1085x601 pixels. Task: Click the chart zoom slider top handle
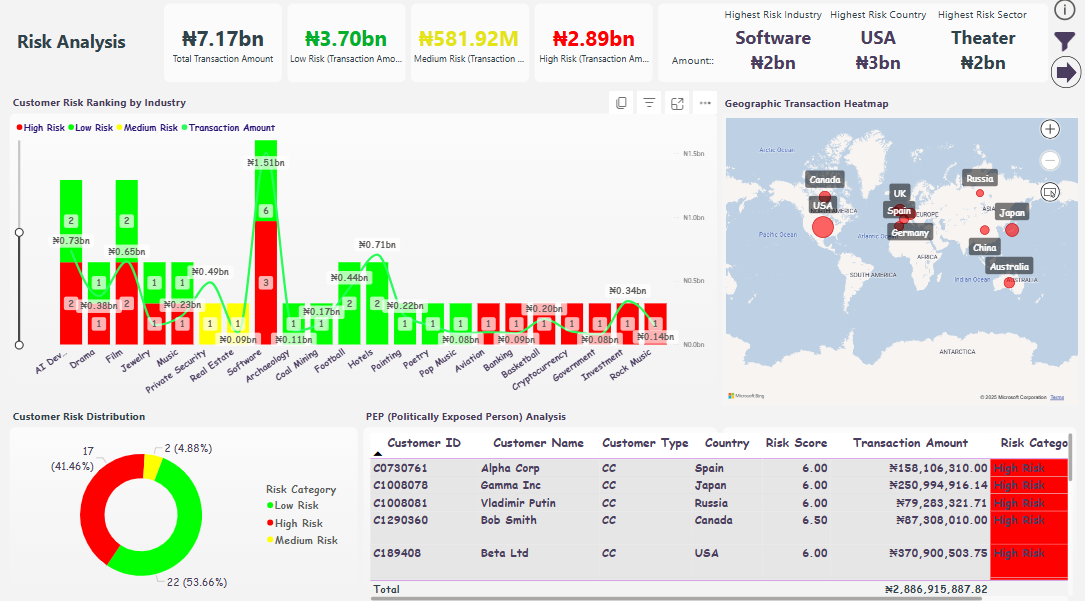[x=19, y=232]
